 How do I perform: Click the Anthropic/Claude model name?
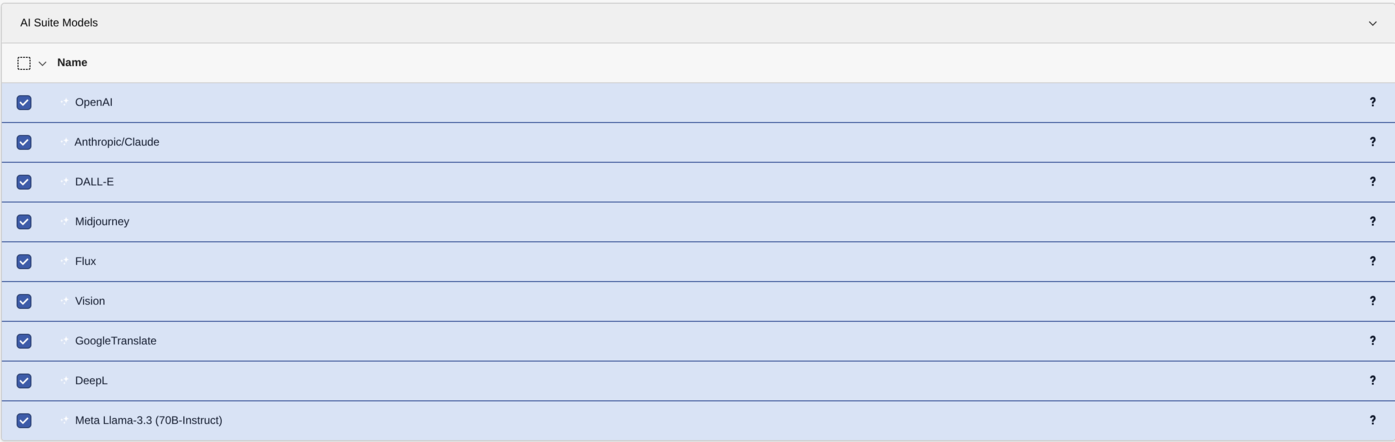tap(117, 142)
